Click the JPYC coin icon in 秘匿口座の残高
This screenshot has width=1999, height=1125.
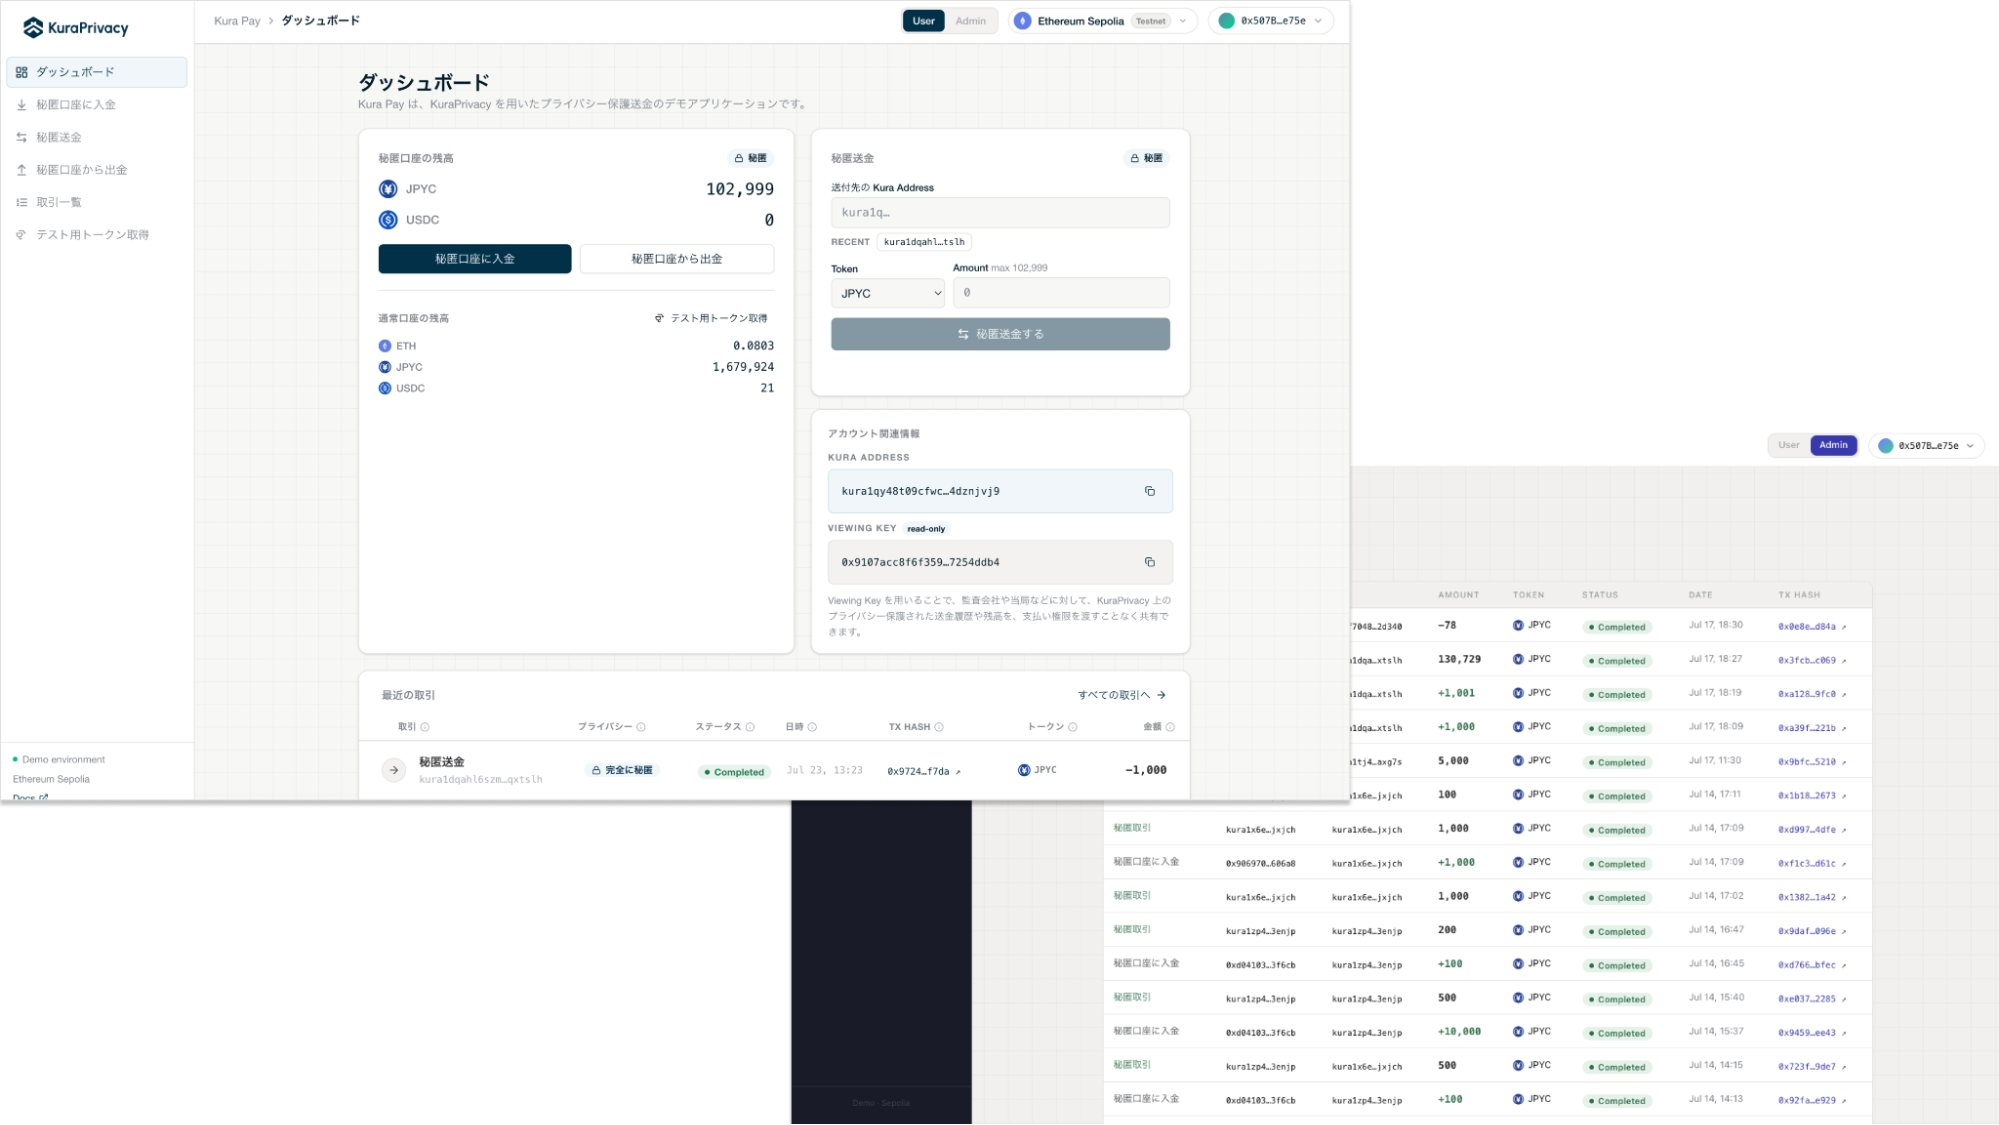click(388, 189)
